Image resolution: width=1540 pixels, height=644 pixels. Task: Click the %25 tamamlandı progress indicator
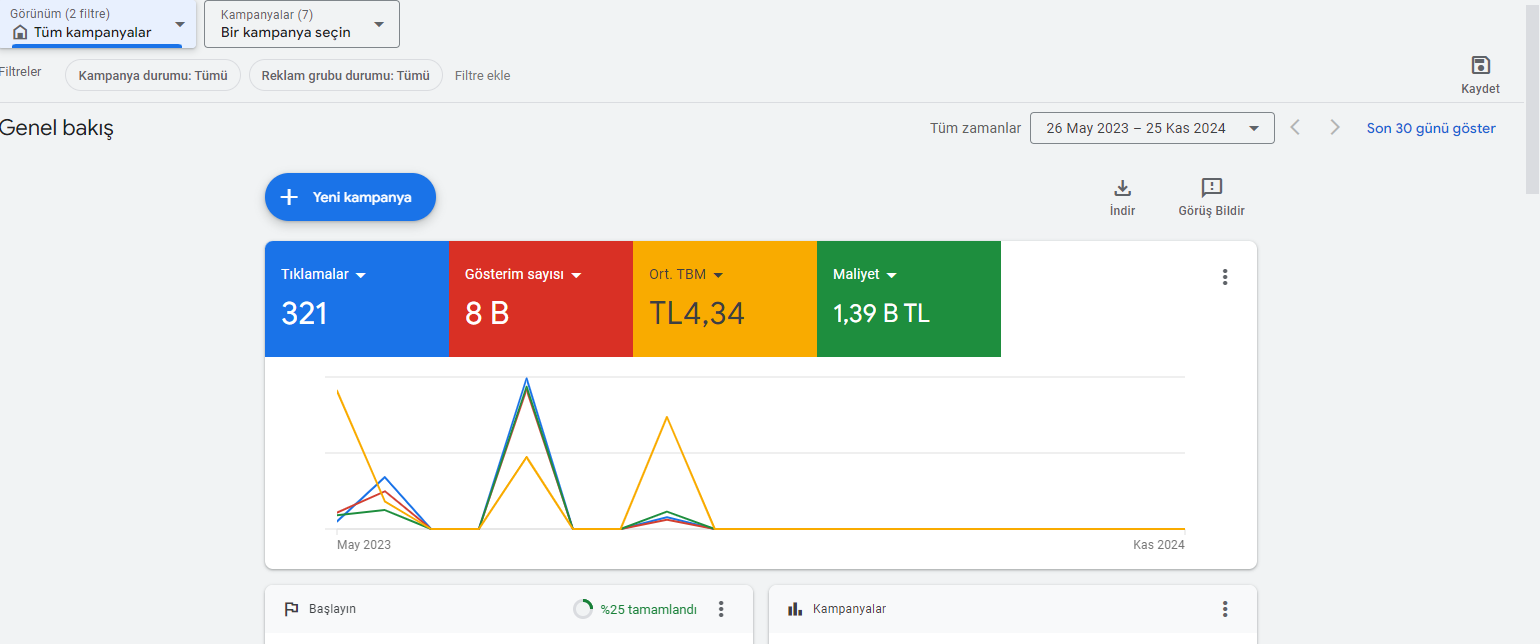coord(635,609)
